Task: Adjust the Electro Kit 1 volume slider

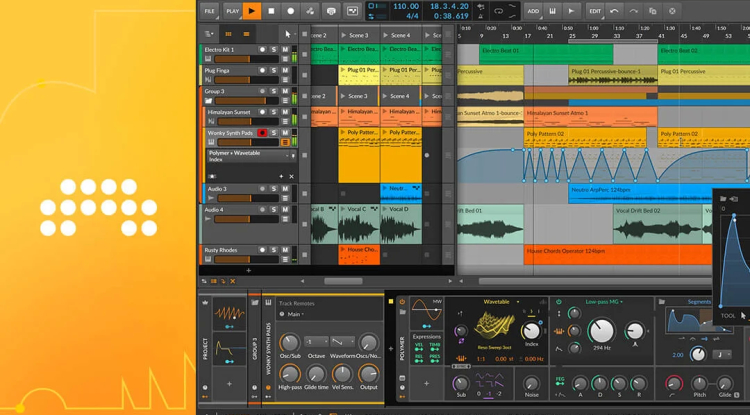Action: click(246, 59)
